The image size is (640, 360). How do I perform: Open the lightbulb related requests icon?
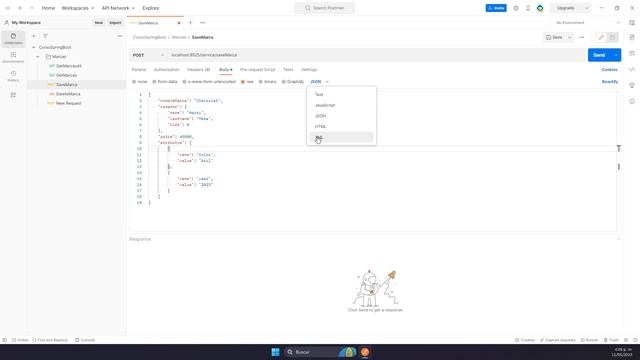[x=632, y=85]
